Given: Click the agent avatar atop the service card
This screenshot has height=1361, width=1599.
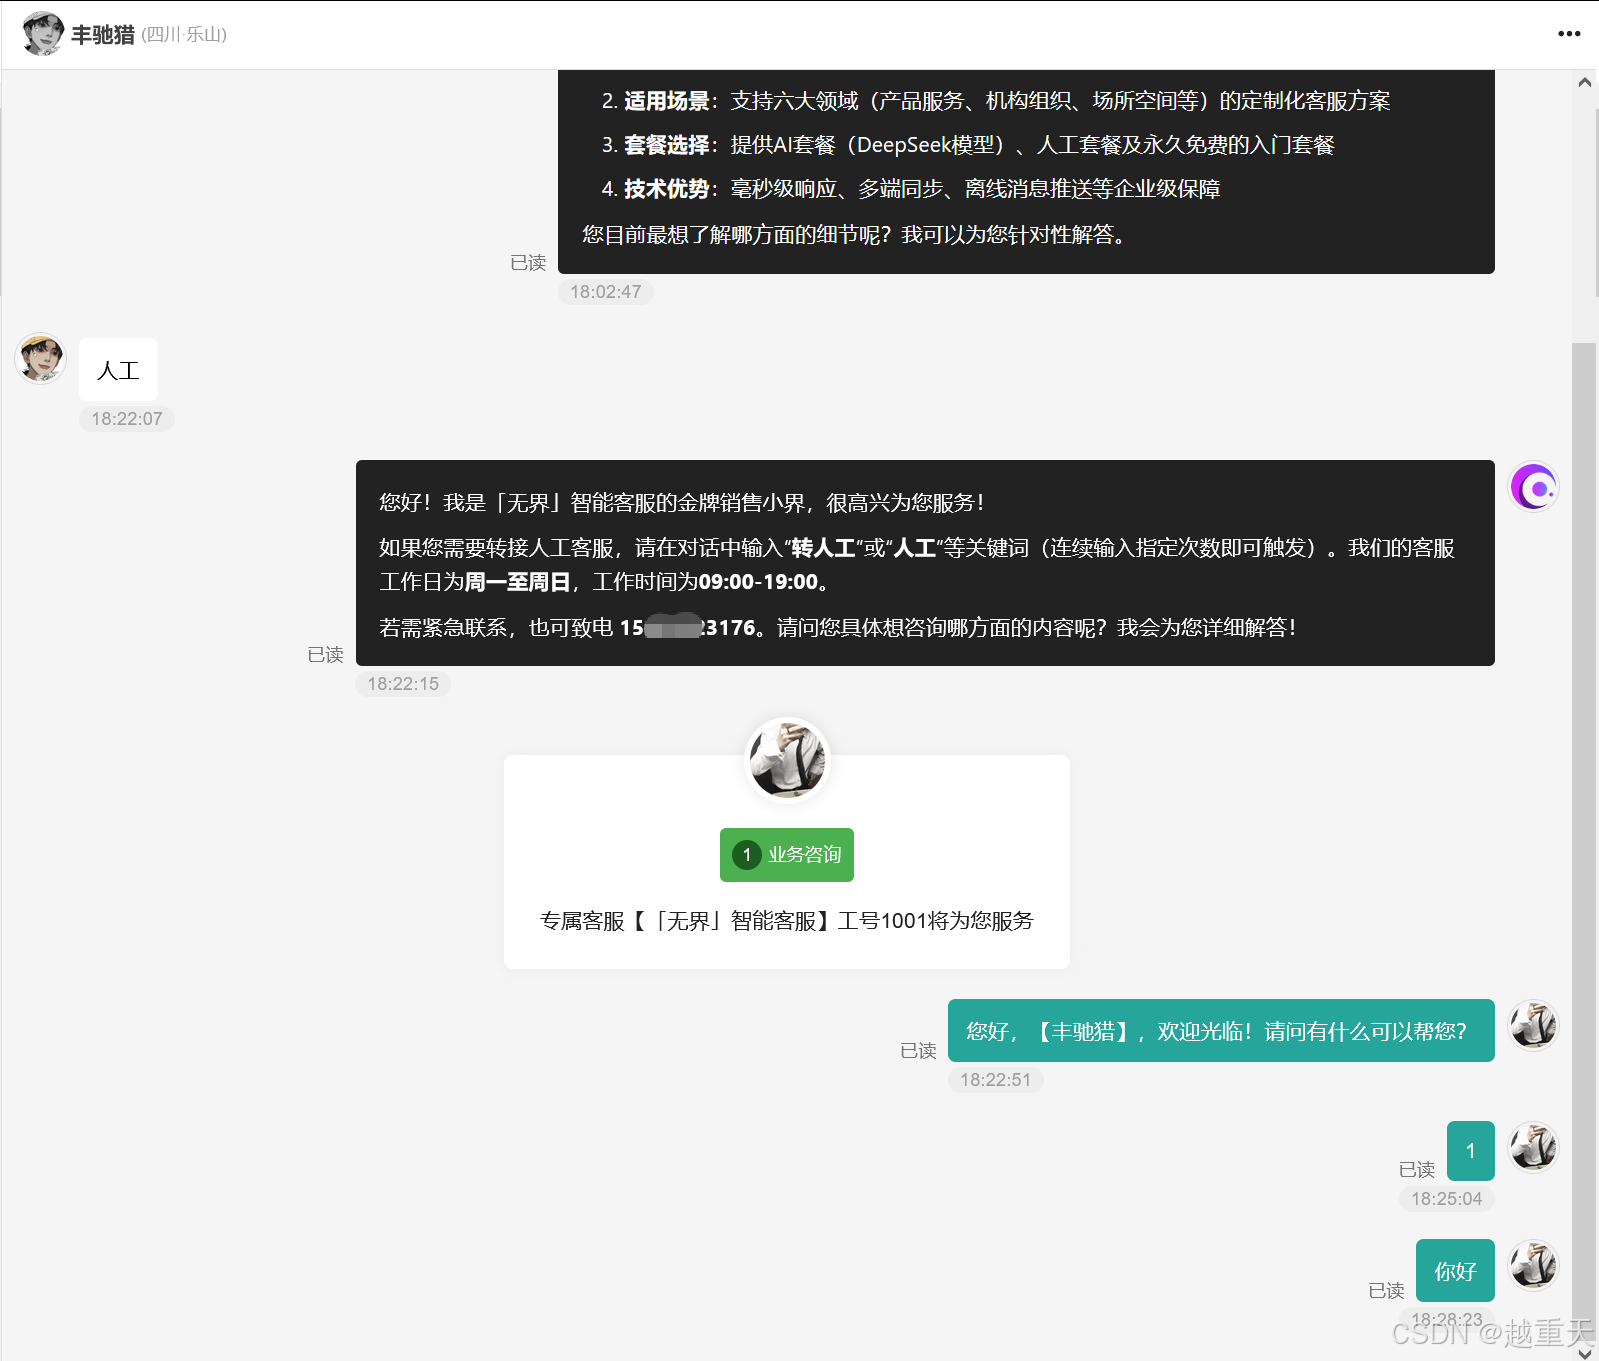Looking at the screenshot, I should (788, 760).
